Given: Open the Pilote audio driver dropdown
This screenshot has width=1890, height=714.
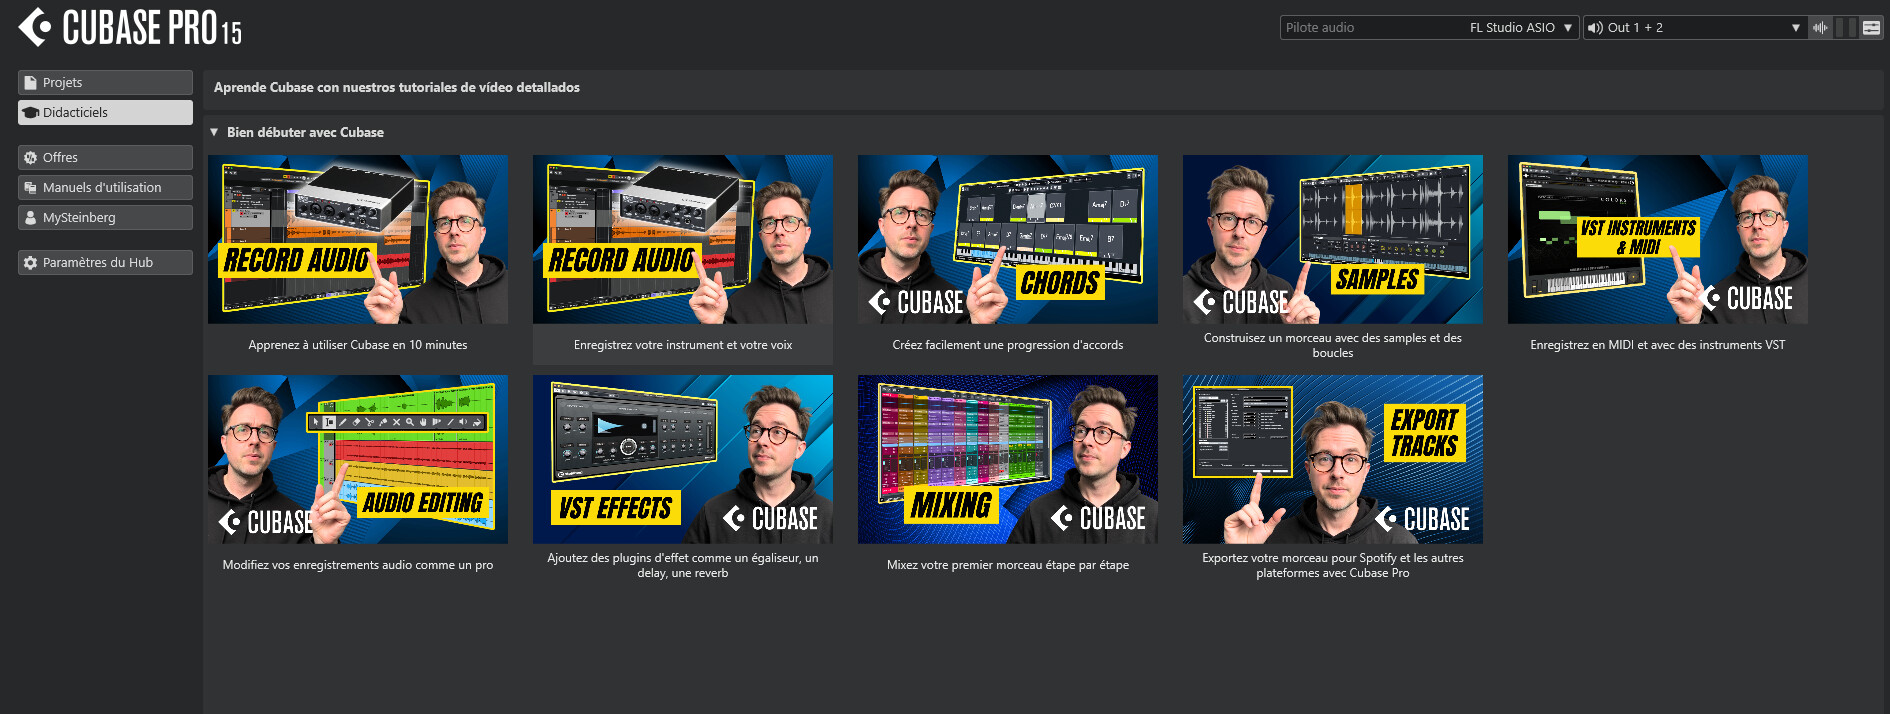Looking at the screenshot, I should [x=1429, y=28].
